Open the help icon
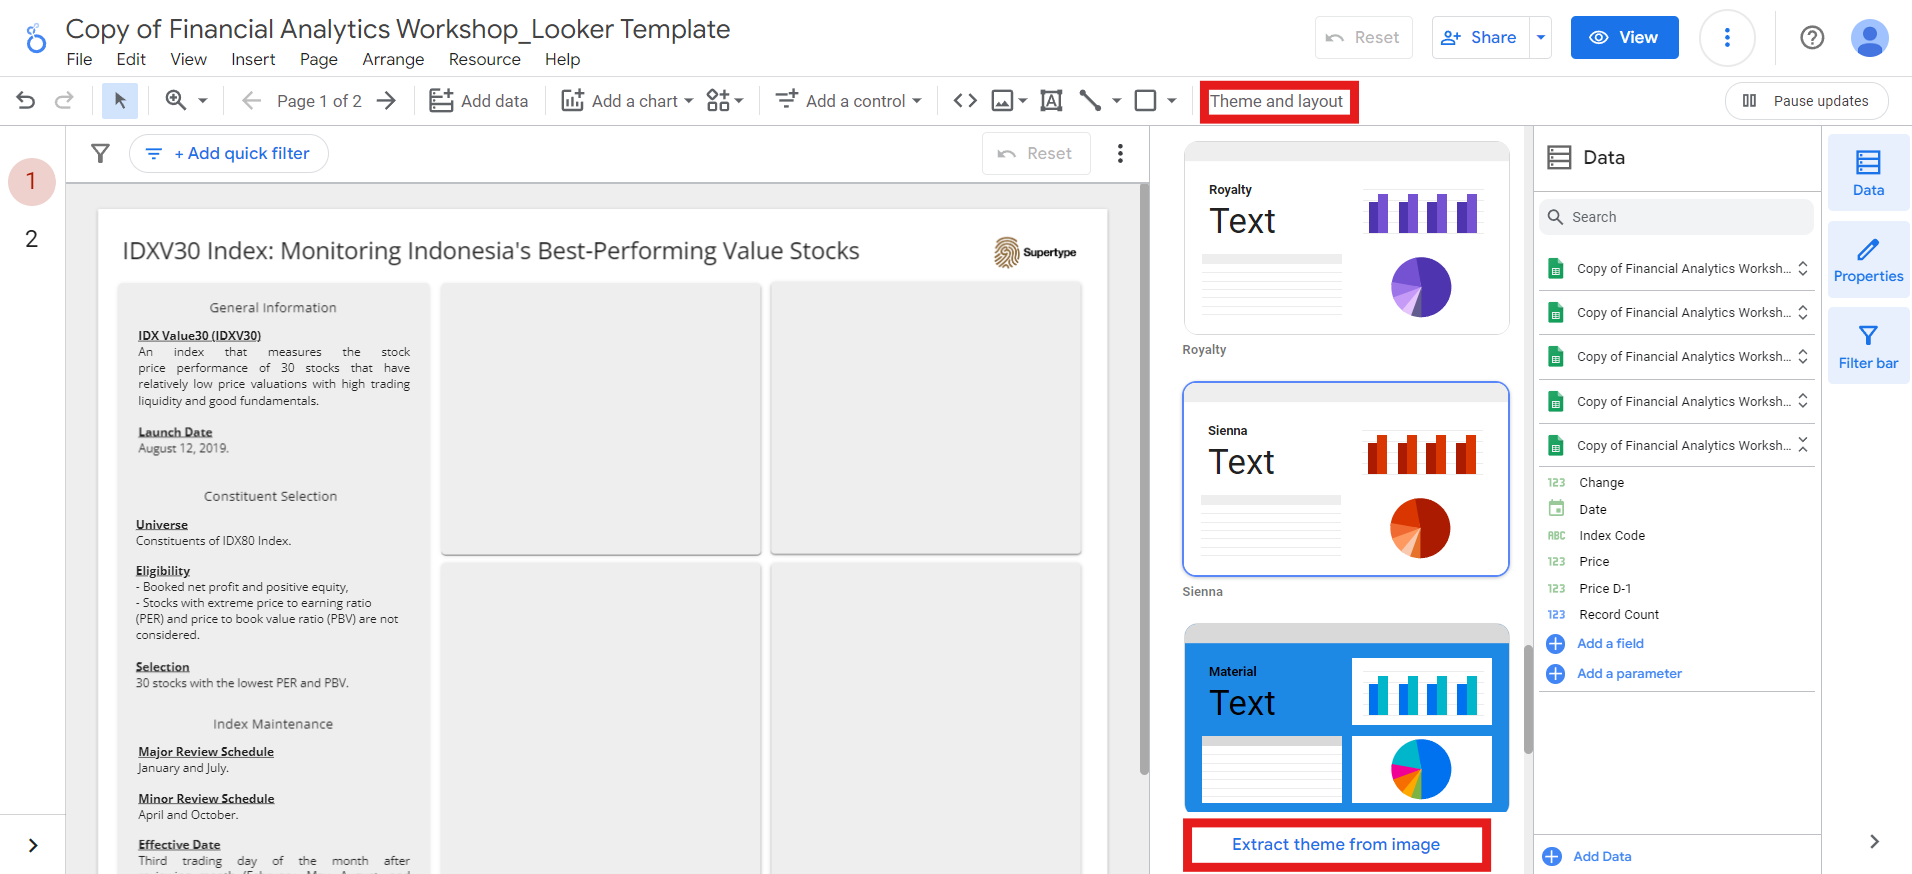Image resolution: width=1912 pixels, height=874 pixels. tap(1812, 38)
